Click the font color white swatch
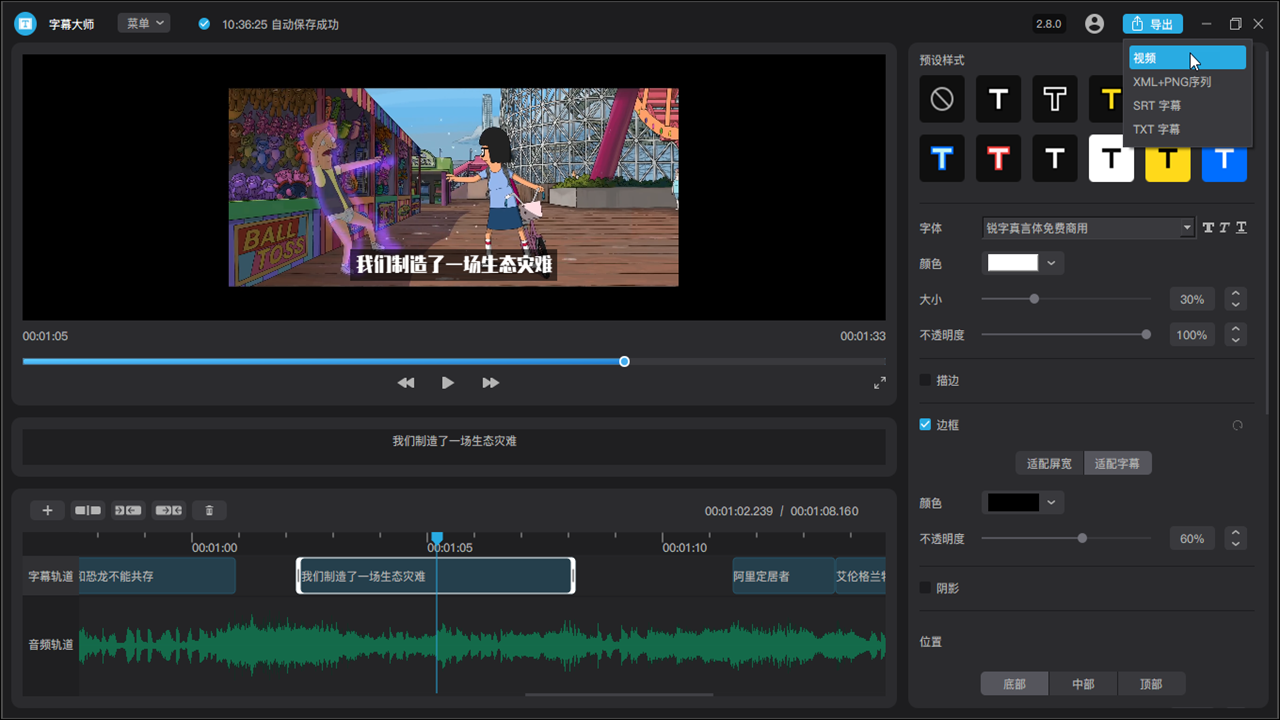The height and width of the screenshot is (720, 1280). [1012, 263]
